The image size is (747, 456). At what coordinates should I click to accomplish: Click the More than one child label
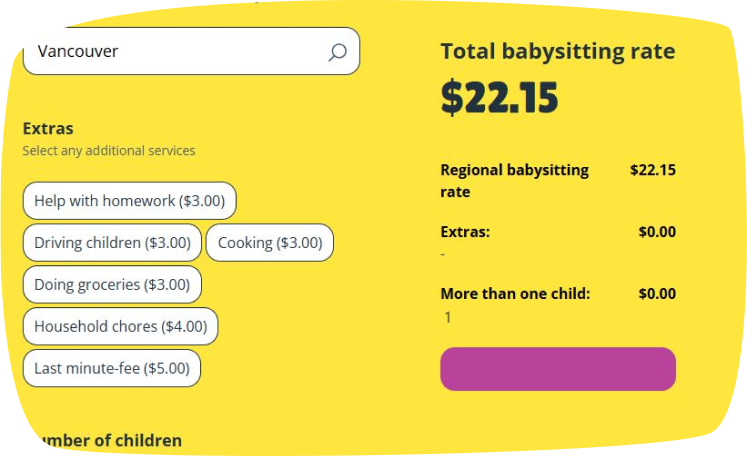point(515,294)
